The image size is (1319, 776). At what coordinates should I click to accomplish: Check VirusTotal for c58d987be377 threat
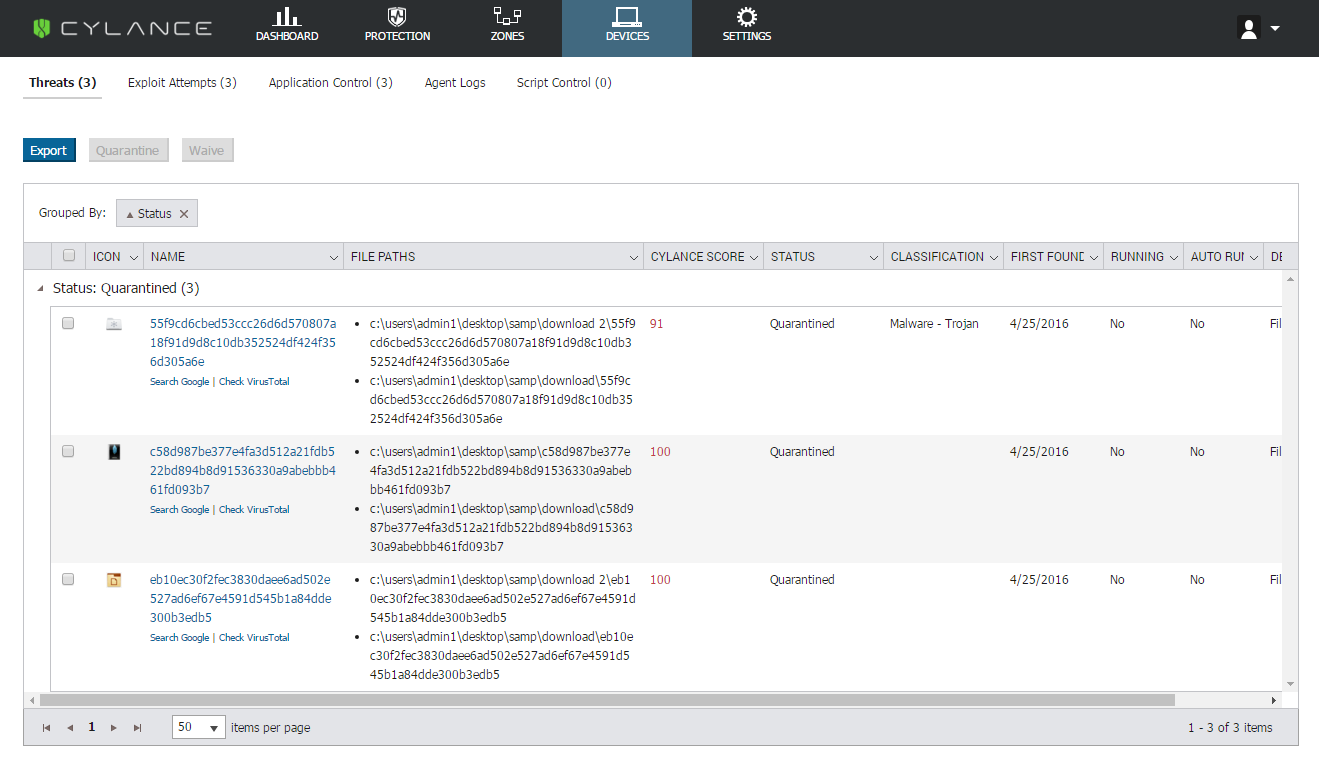254,510
